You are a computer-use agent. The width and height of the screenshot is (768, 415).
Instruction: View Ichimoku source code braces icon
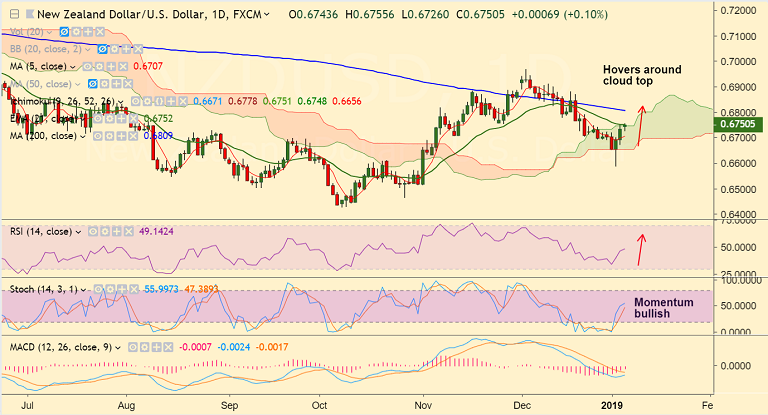pyautogui.click(x=159, y=101)
